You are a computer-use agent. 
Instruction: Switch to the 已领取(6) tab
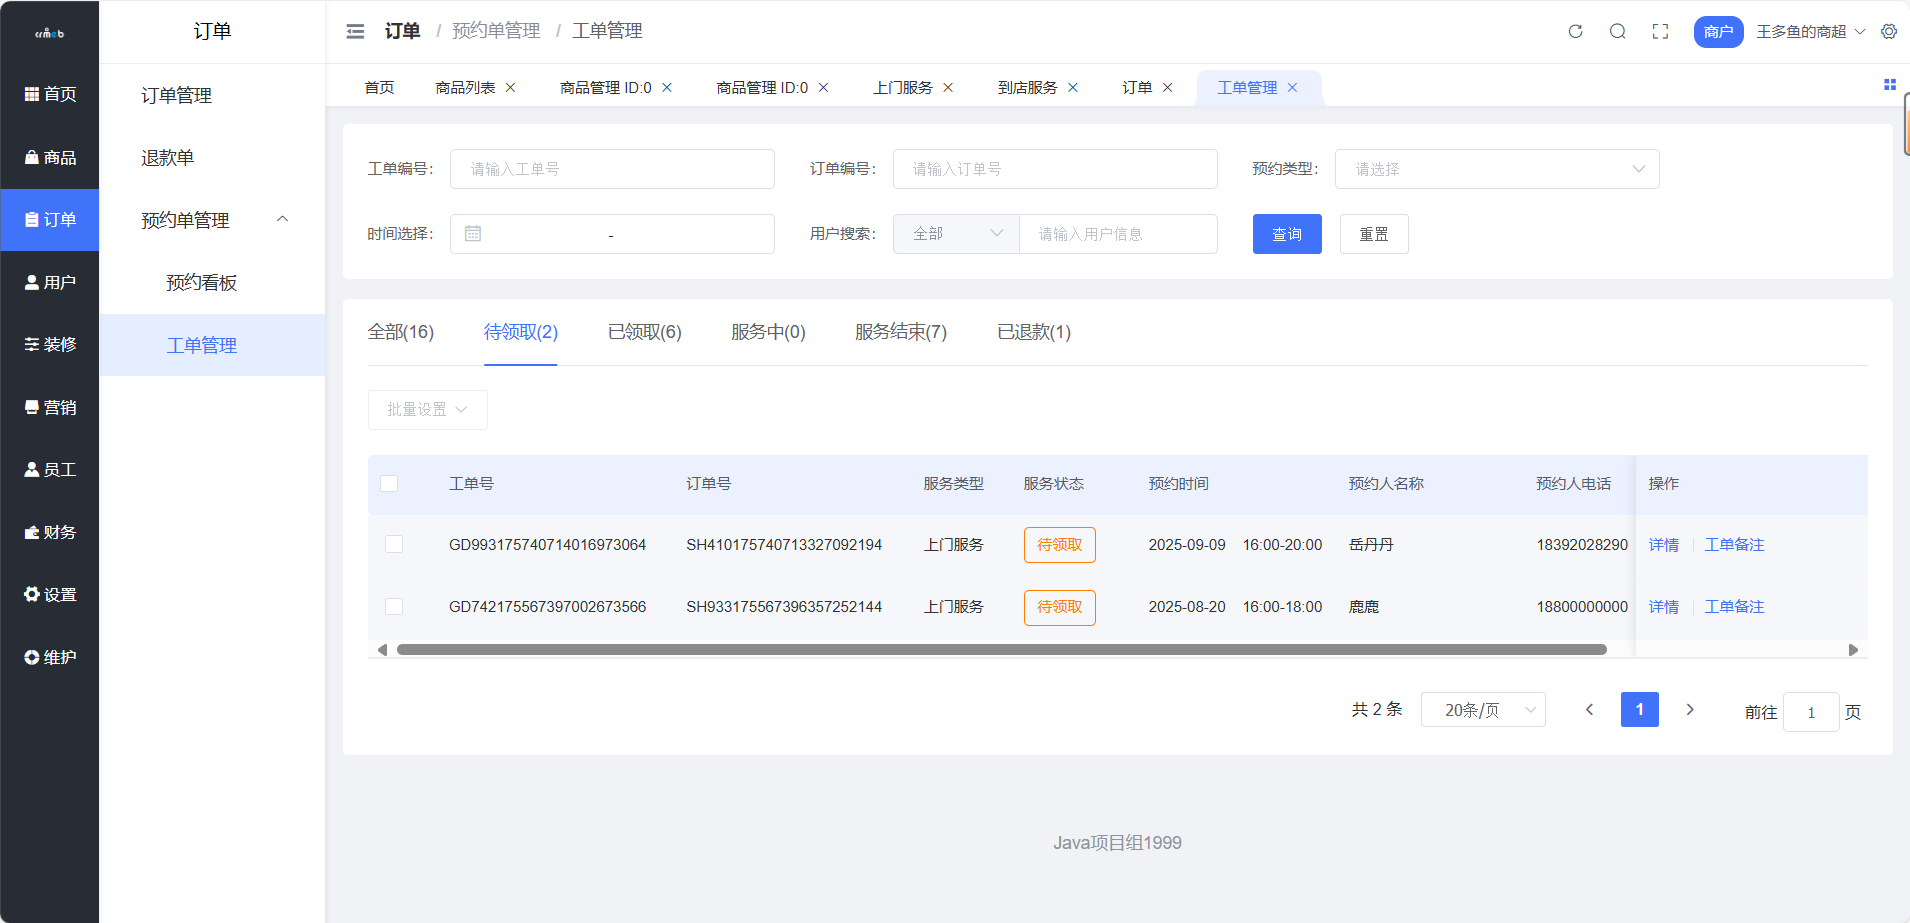[x=644, y=332]
